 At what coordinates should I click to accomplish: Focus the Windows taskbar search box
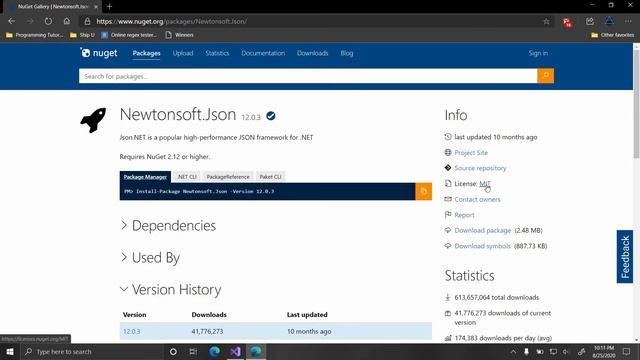[x=93, y=351]
